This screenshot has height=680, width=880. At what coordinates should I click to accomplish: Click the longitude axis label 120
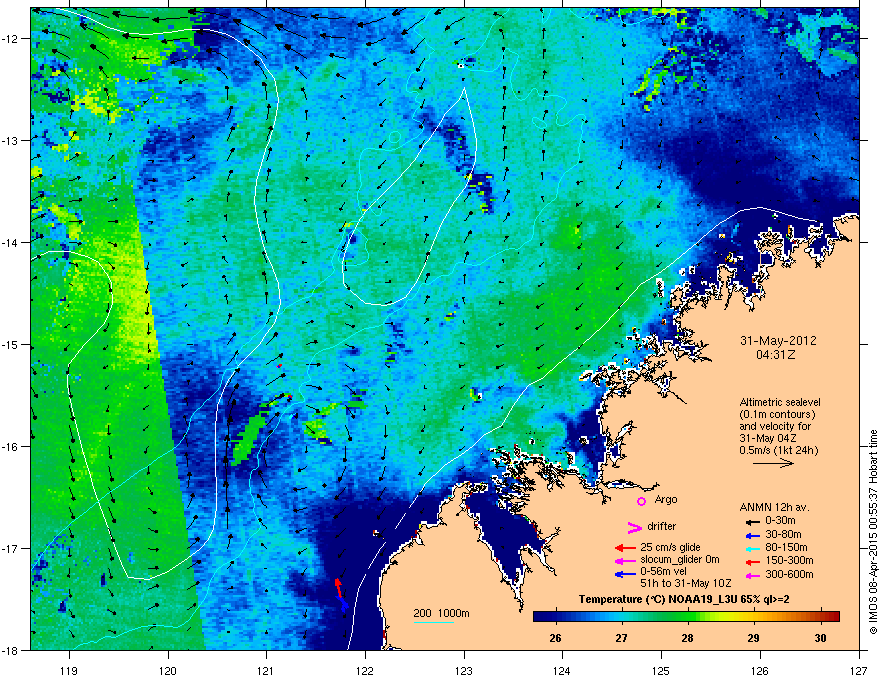[168, 670]
